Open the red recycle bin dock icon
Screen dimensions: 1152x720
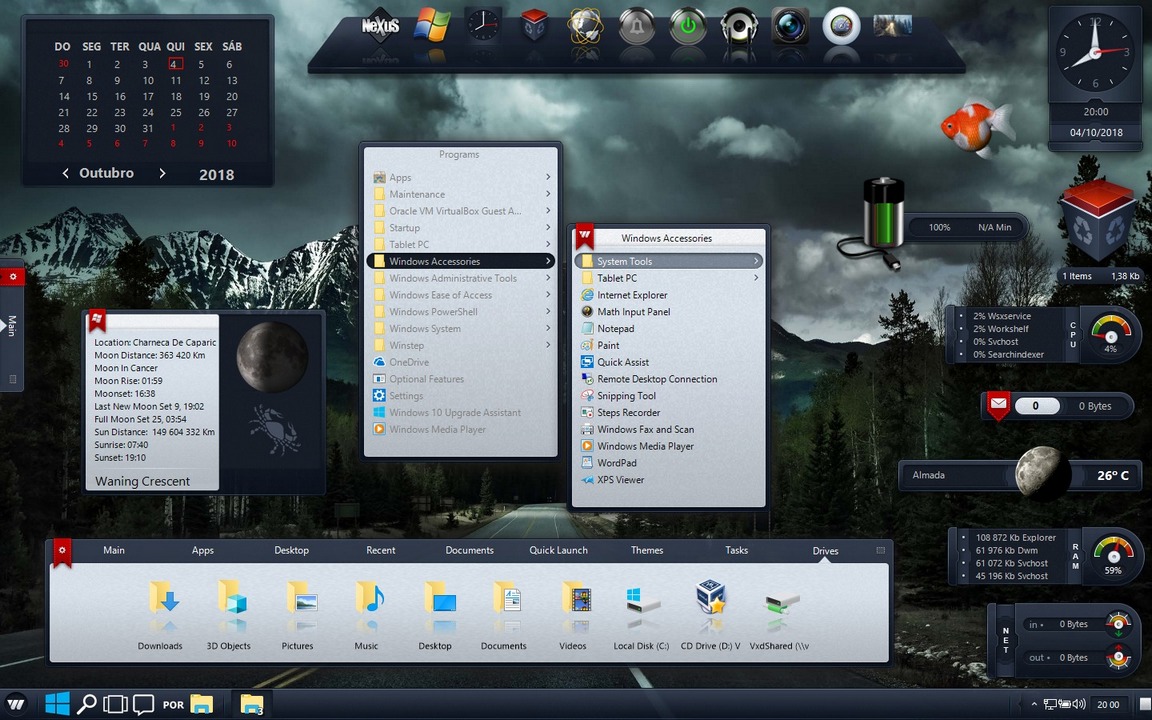pyautogui.click(x=534, y=26)
